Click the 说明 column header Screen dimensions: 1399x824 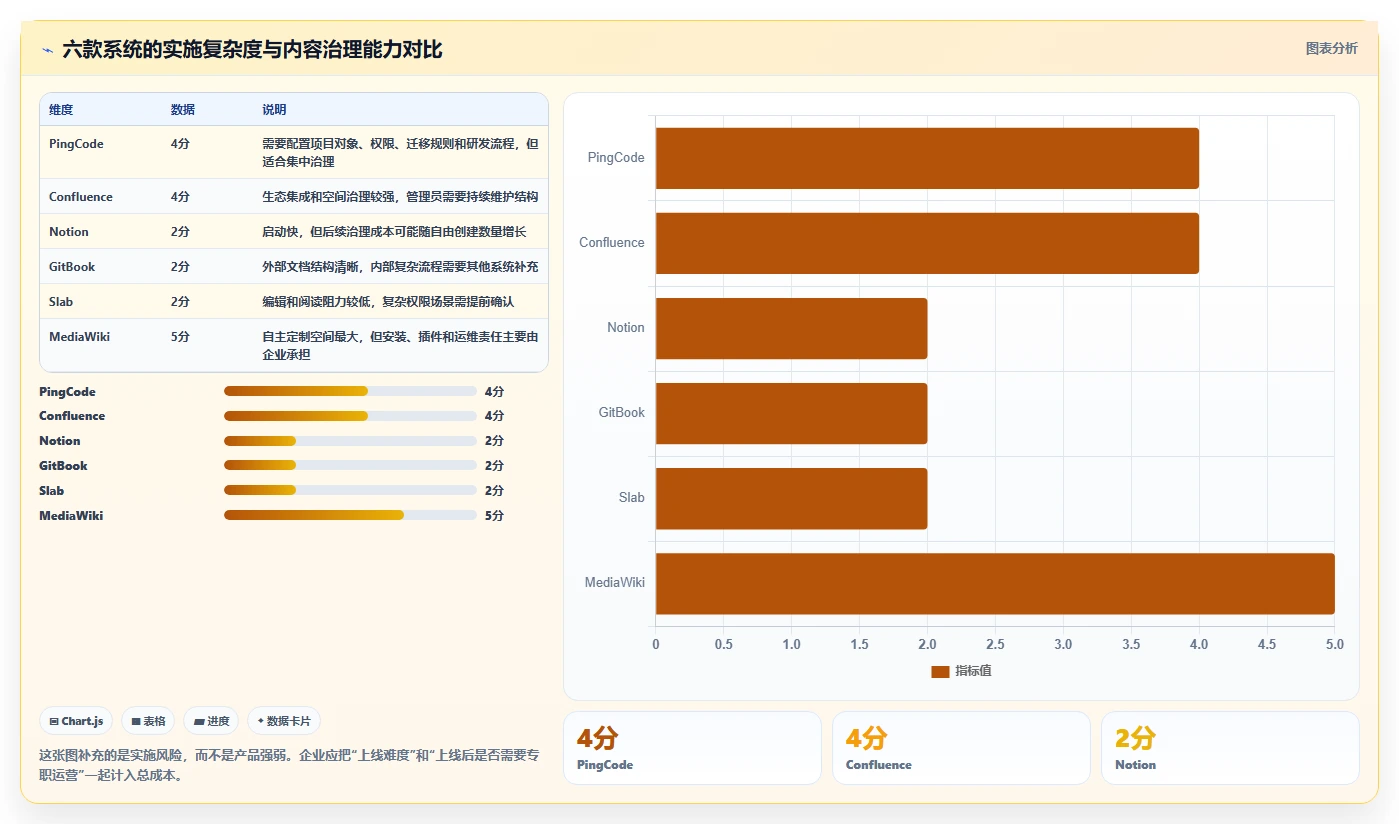tap(274, 109)
